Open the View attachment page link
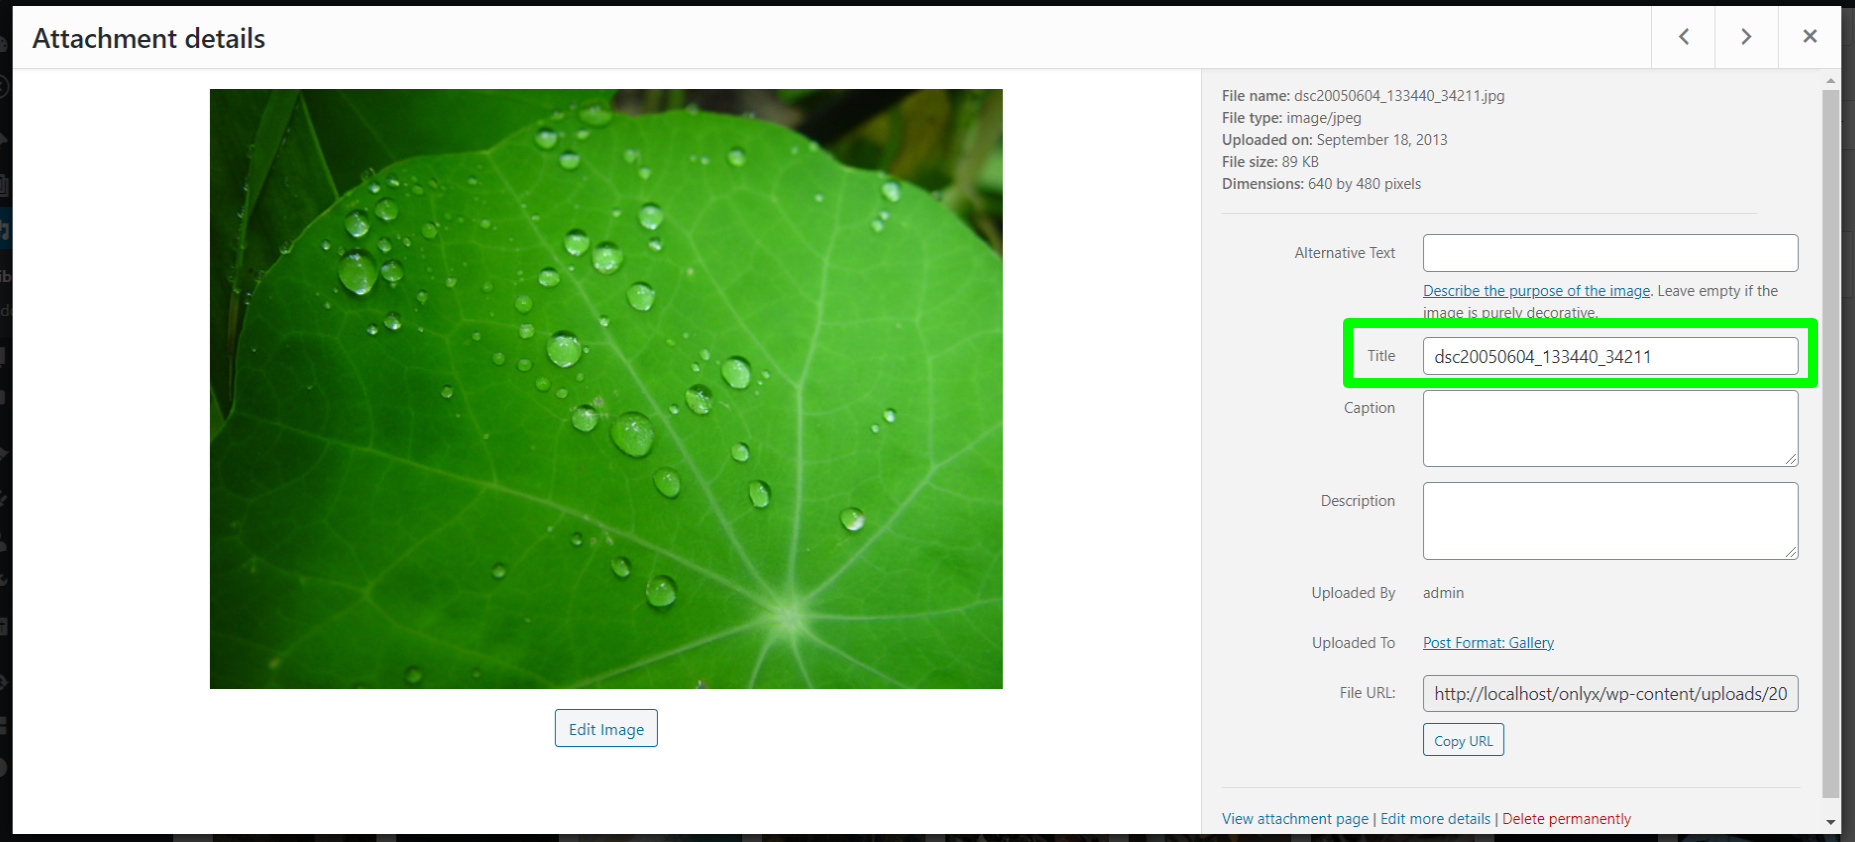 [x=1295, y=819]
